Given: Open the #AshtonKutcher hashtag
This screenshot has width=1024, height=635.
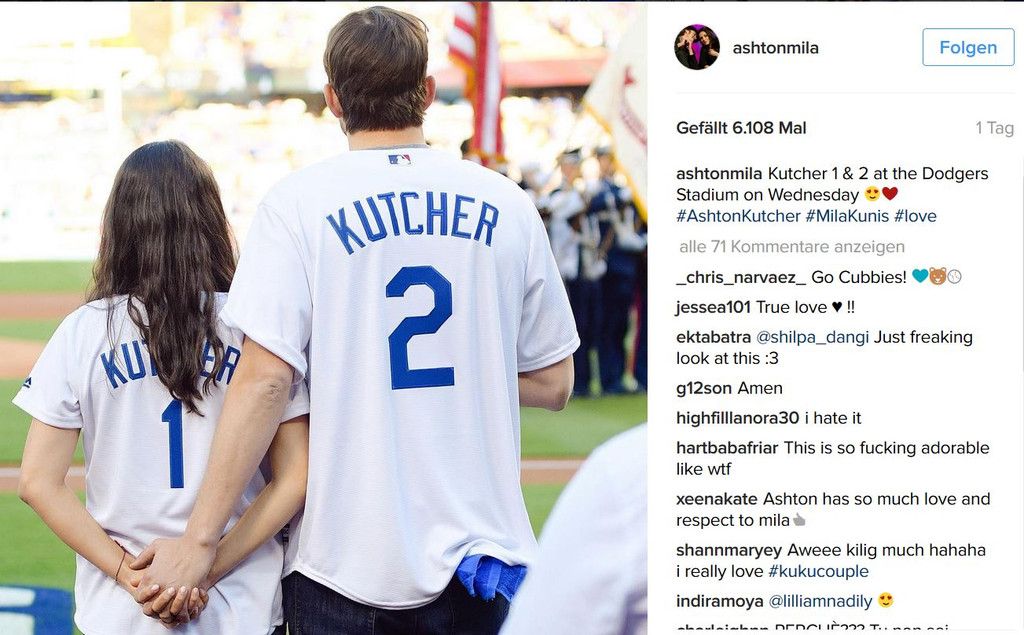Looking at the screenshot, I should click(x=738, y=216).
